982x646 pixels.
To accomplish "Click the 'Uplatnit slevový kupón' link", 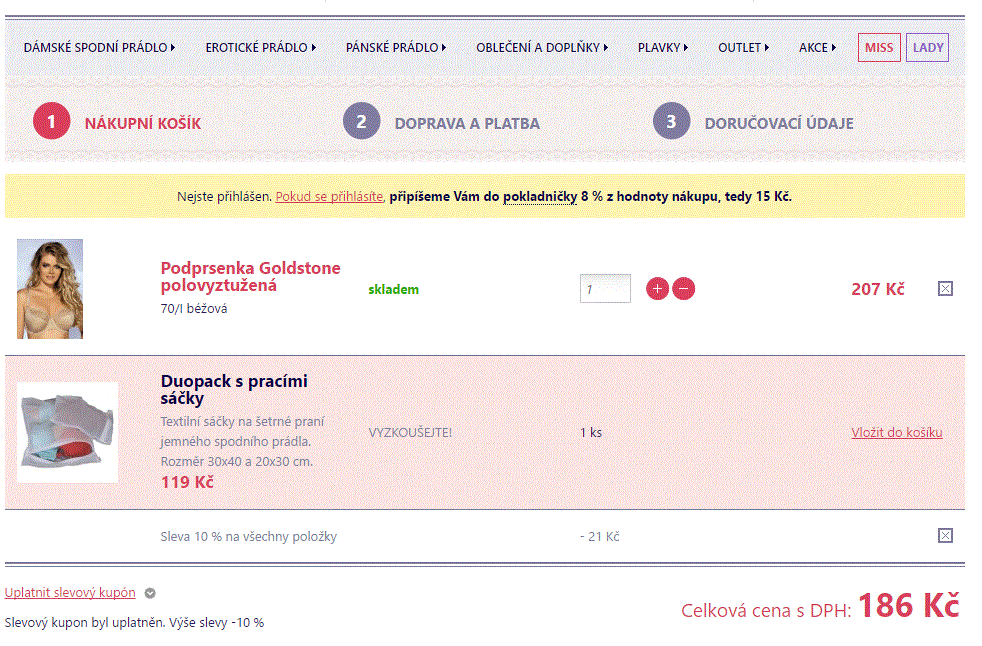I will tap(70, 592).
